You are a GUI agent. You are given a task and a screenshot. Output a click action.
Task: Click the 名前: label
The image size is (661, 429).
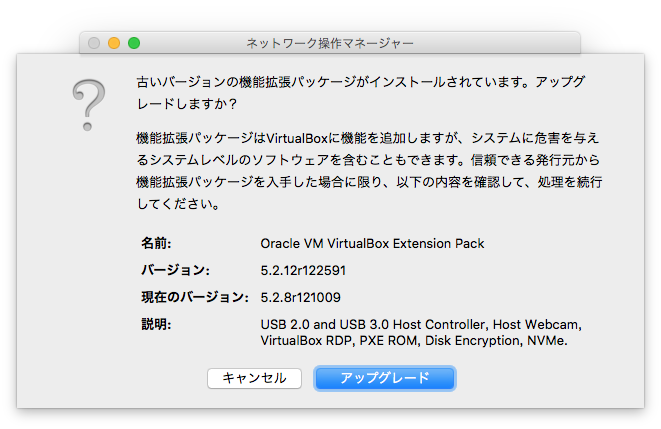156,243
